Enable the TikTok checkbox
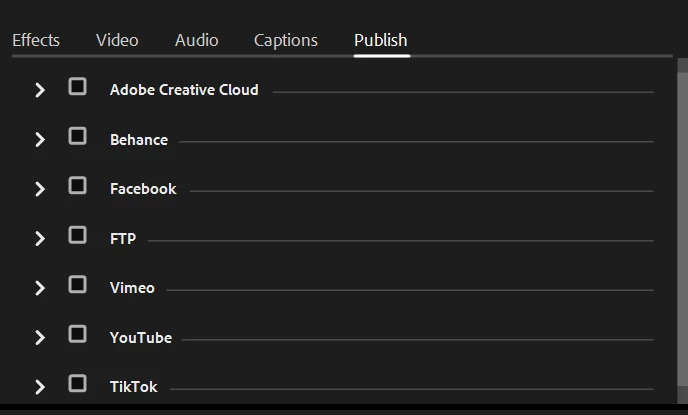The height and width of the screenshot is (415, 688). click(77, 384)
